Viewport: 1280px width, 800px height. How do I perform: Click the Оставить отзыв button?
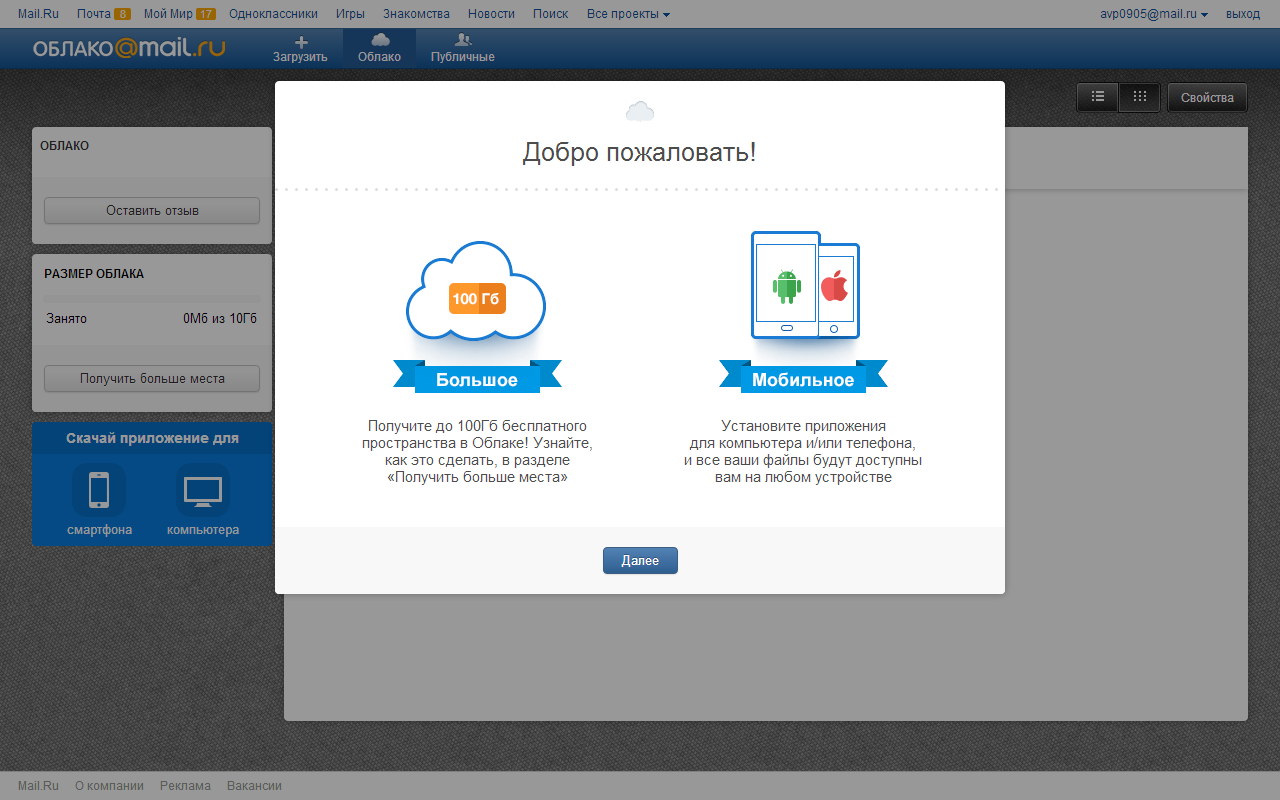pyautogui.click(x=152, y=211)
